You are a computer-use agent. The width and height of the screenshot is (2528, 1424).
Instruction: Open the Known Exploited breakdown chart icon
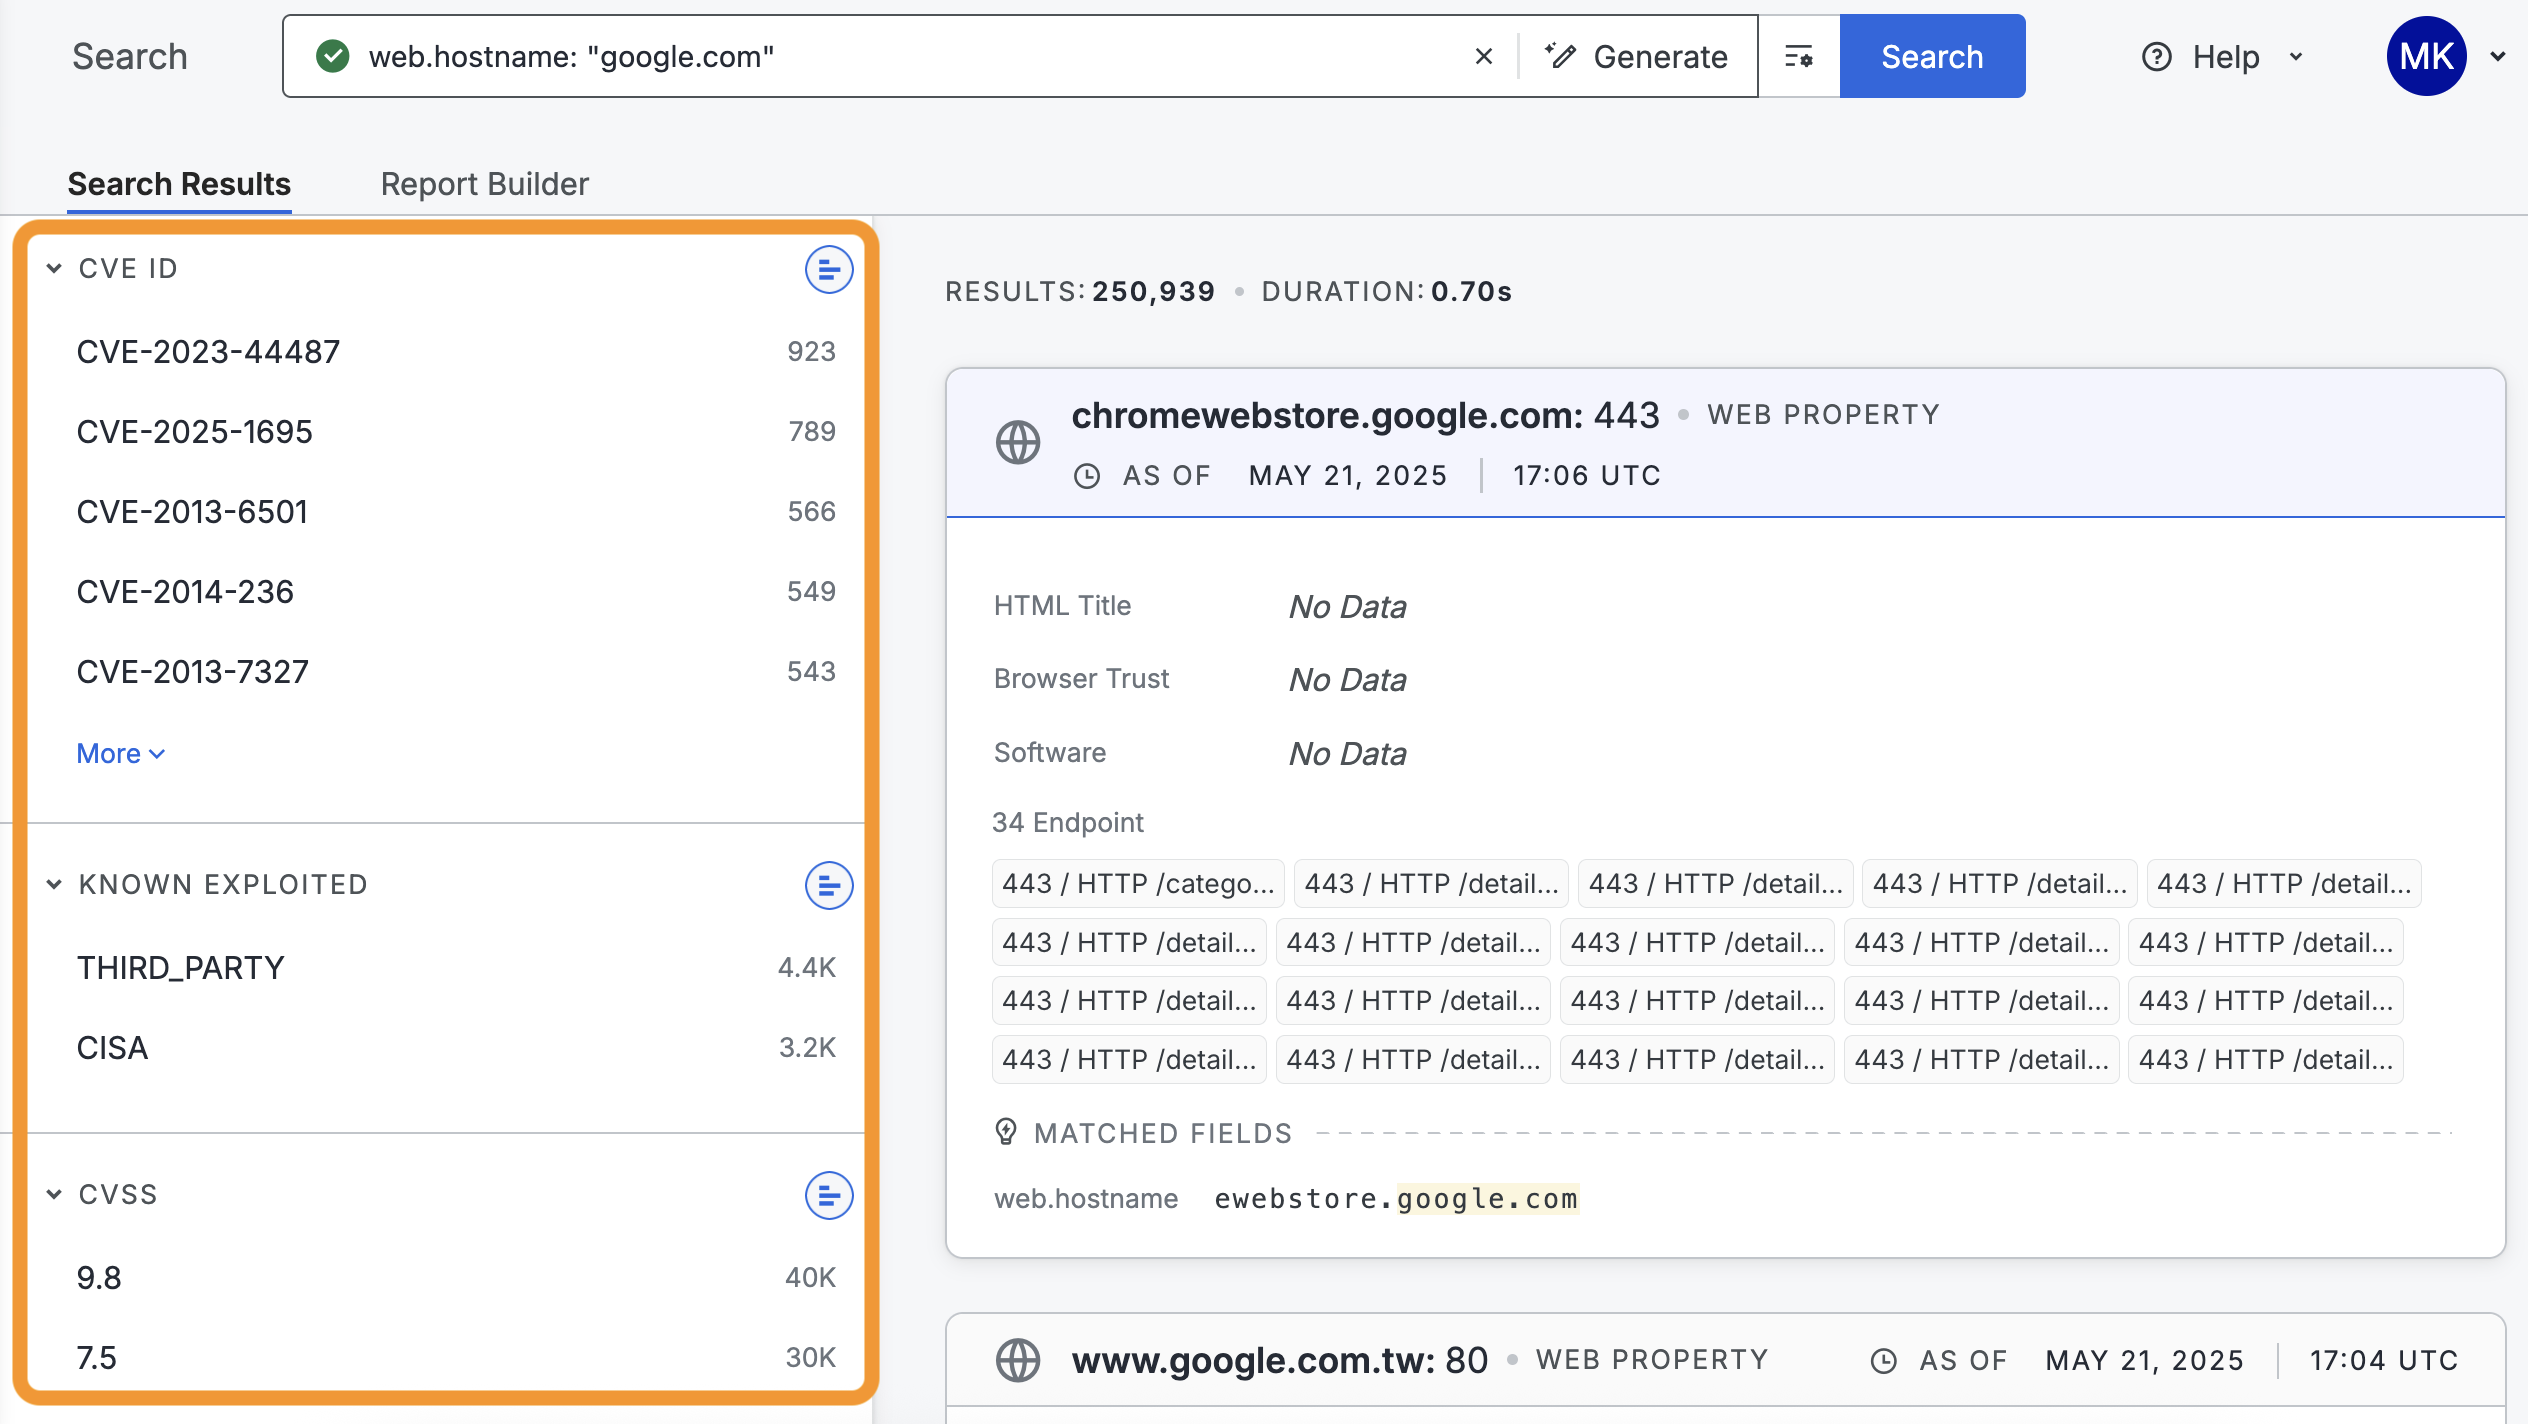[828, 885]
